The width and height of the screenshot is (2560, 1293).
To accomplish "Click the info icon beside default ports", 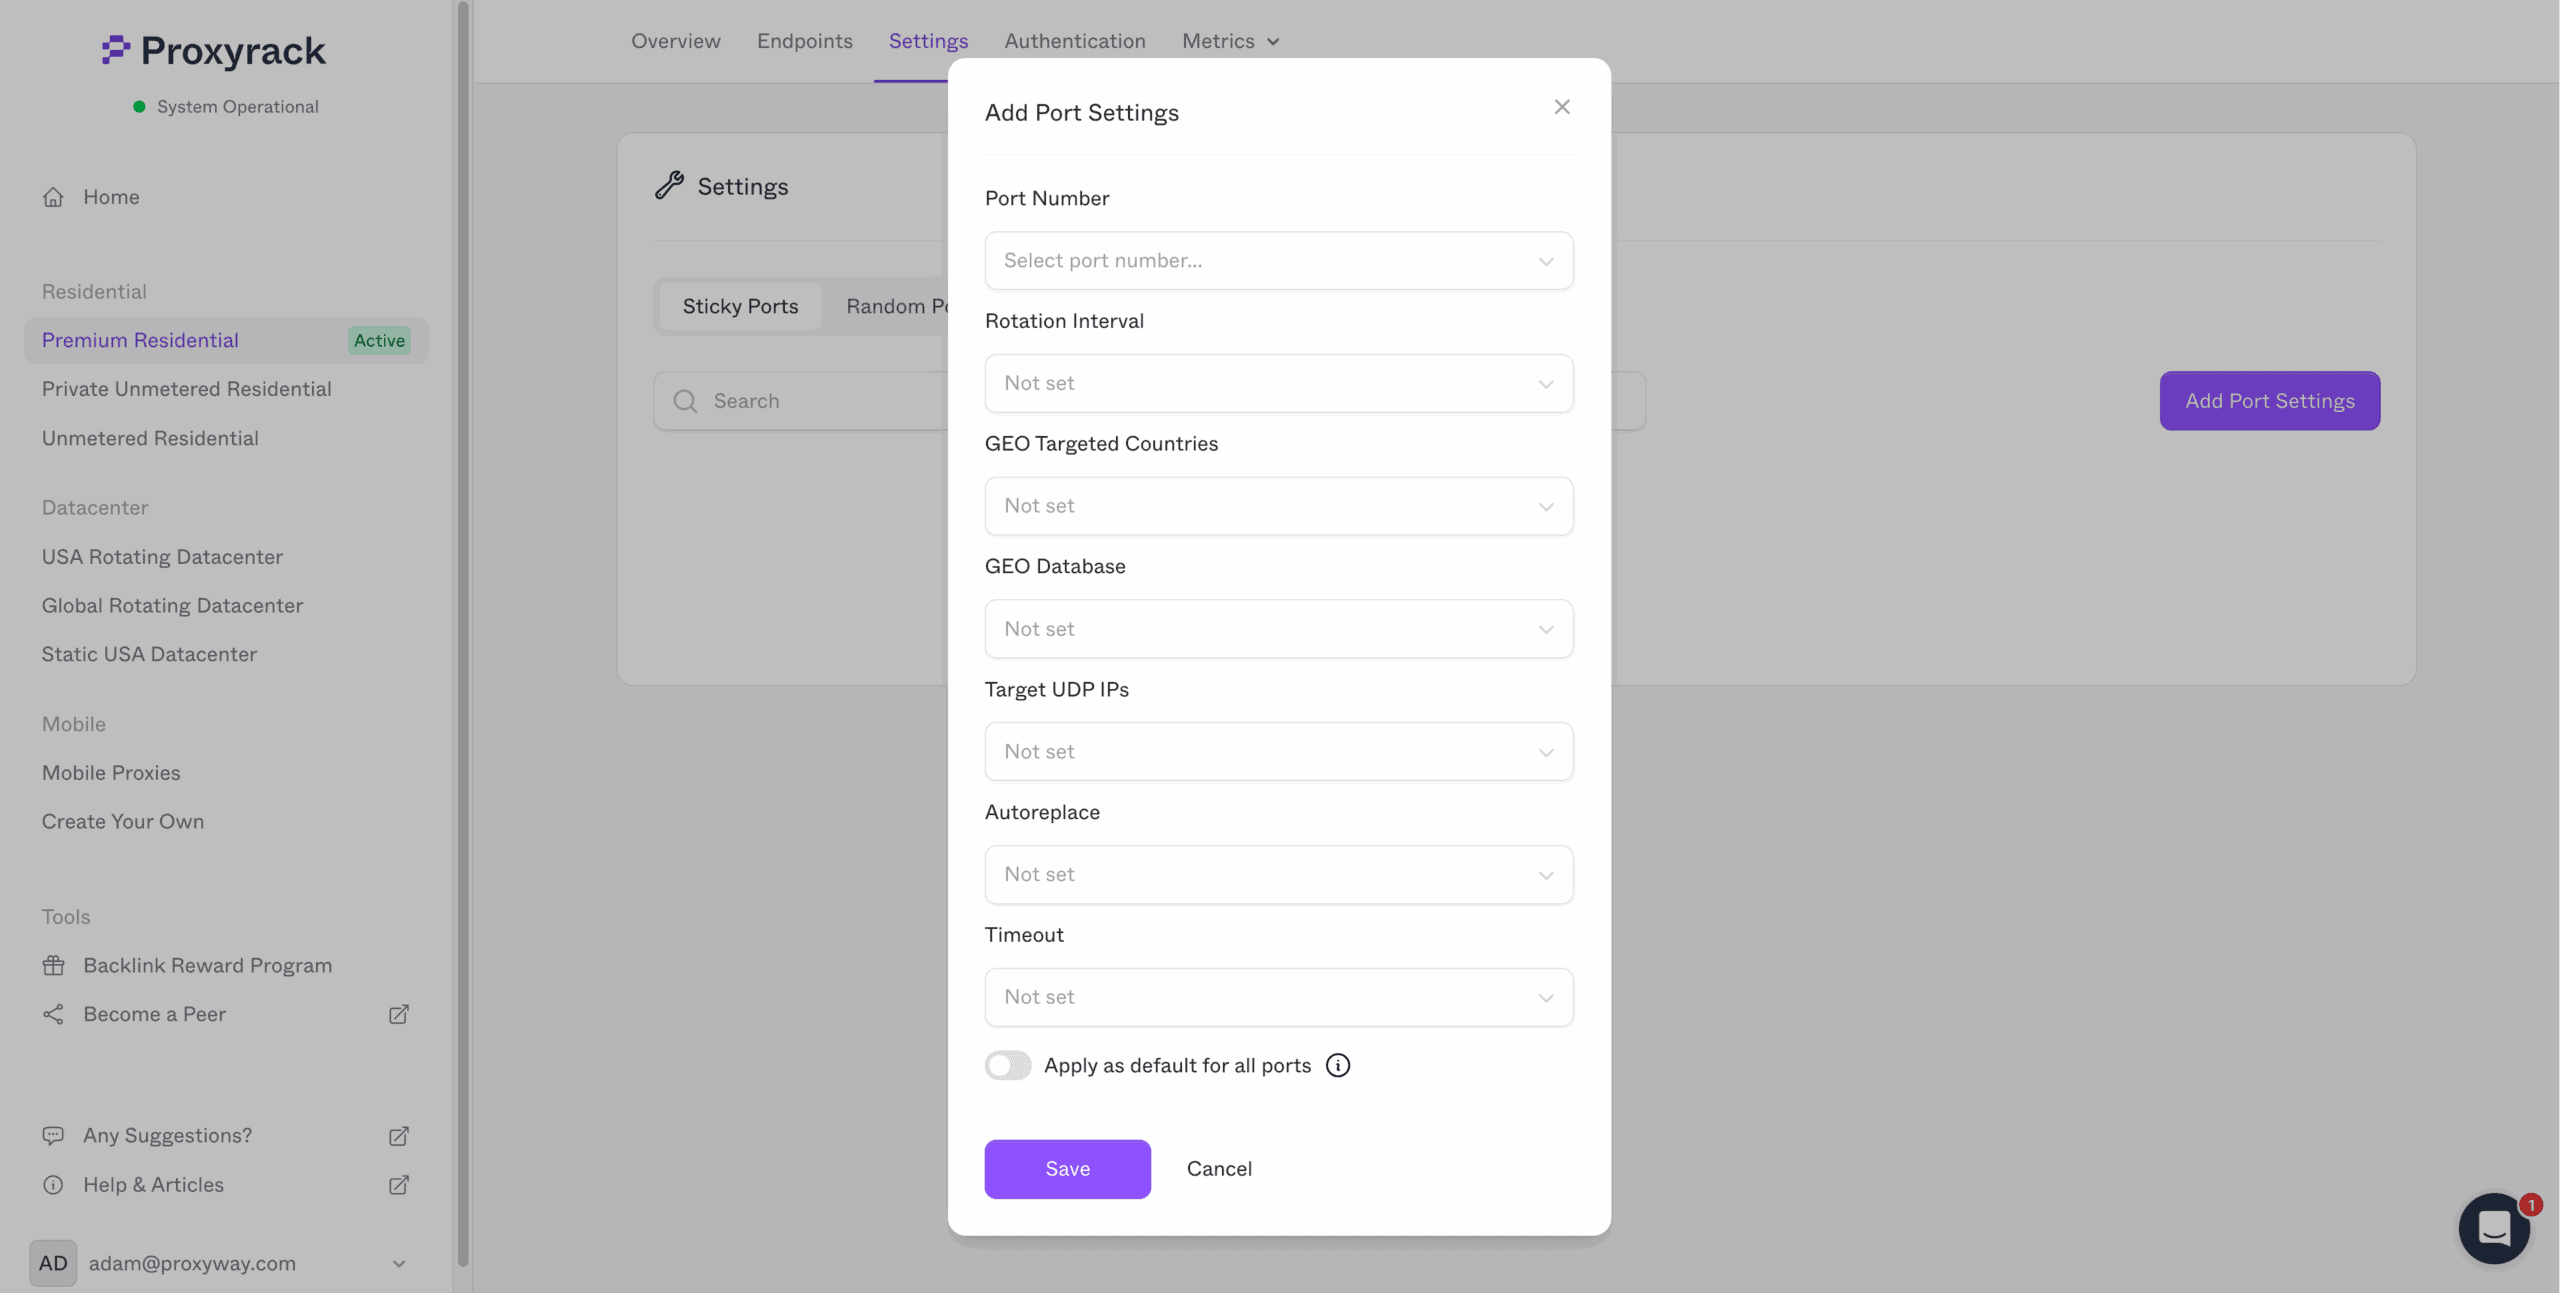I will [x=1338, y=1065].
